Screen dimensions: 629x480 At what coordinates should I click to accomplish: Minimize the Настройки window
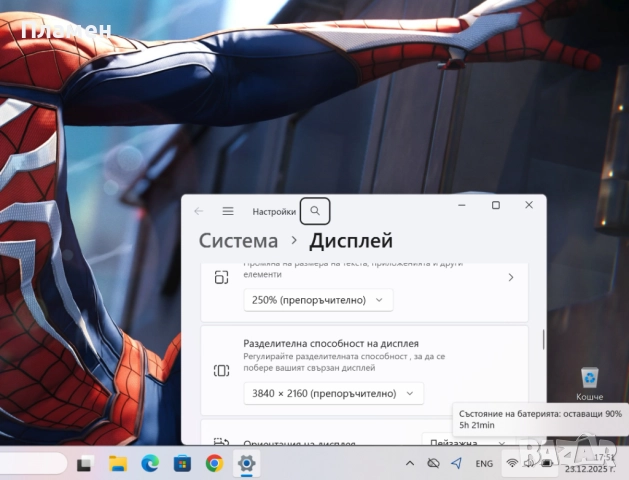coord(462,205)
